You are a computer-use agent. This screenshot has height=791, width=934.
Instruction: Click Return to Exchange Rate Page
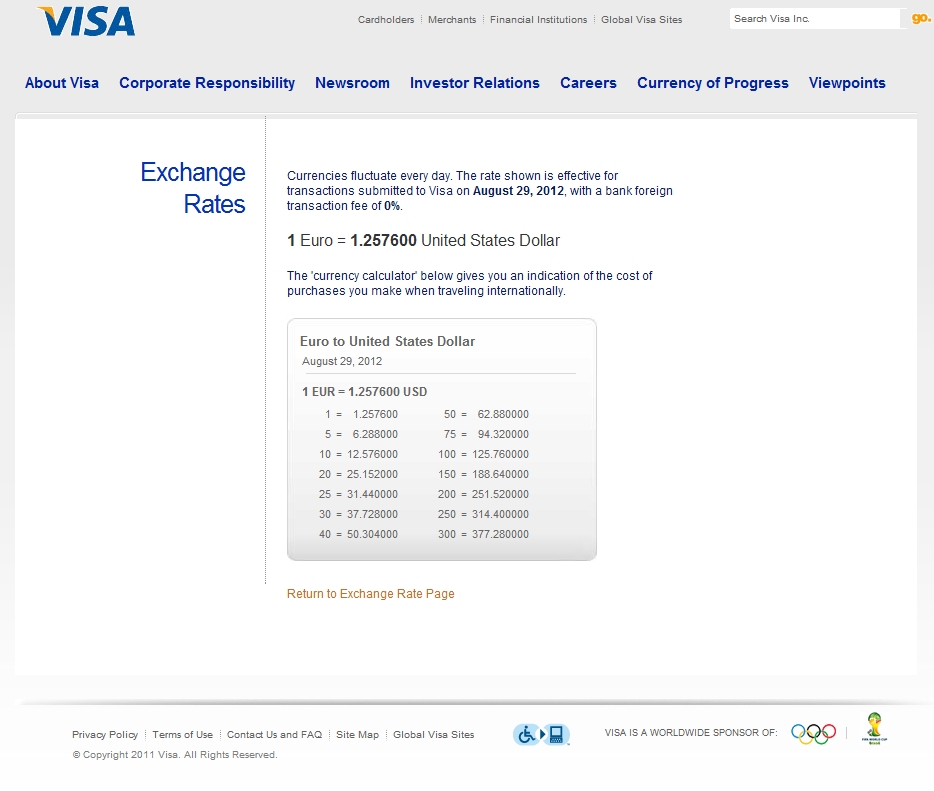point(371,594)
